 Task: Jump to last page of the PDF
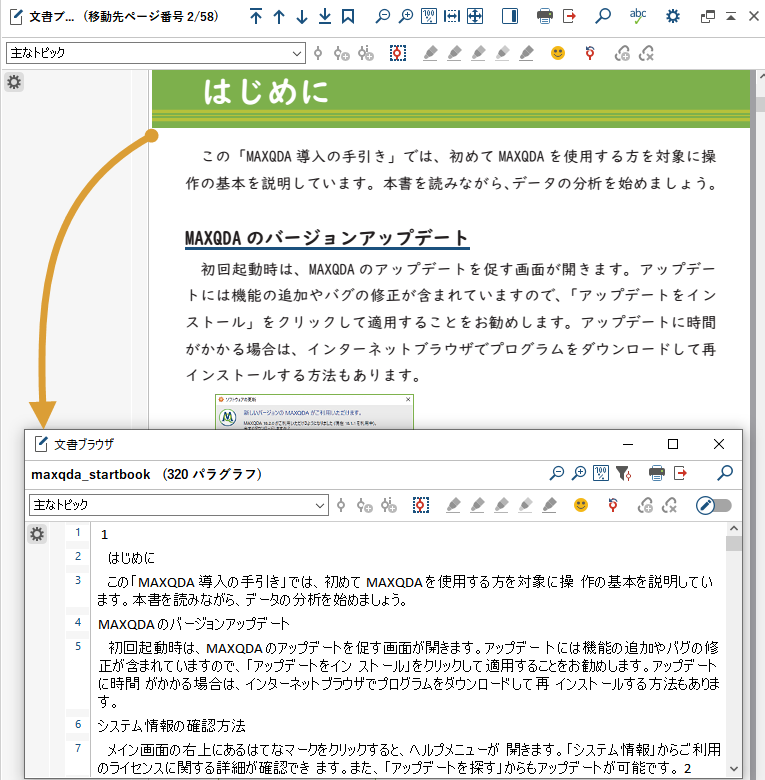[325, 16]
